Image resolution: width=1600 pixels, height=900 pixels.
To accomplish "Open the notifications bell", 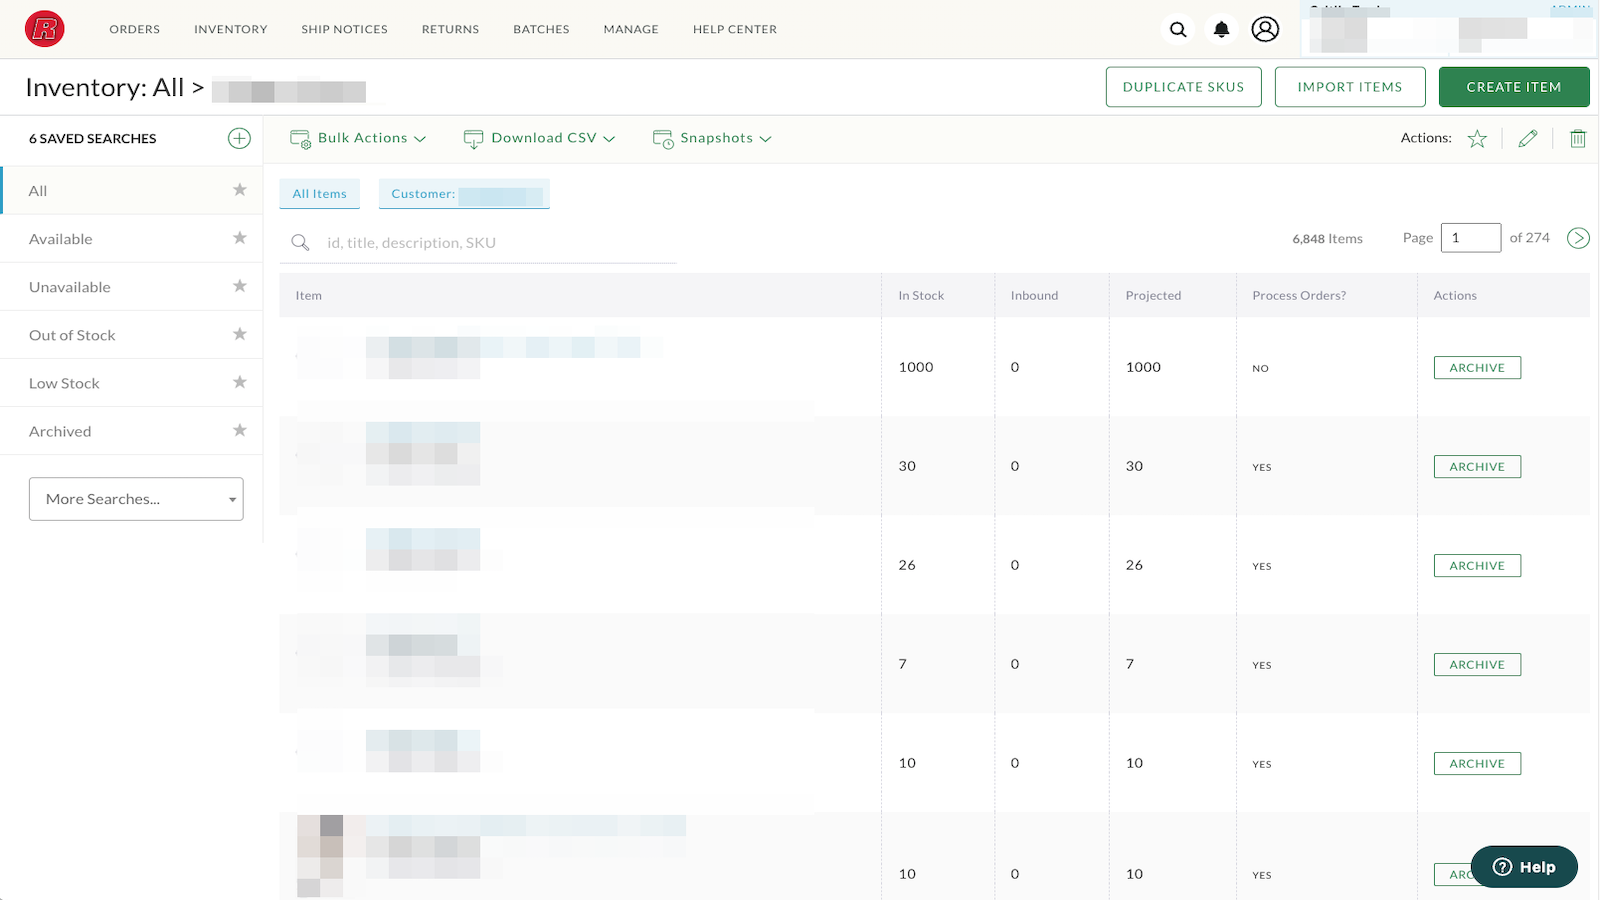I will click(x=1221, y=30).
